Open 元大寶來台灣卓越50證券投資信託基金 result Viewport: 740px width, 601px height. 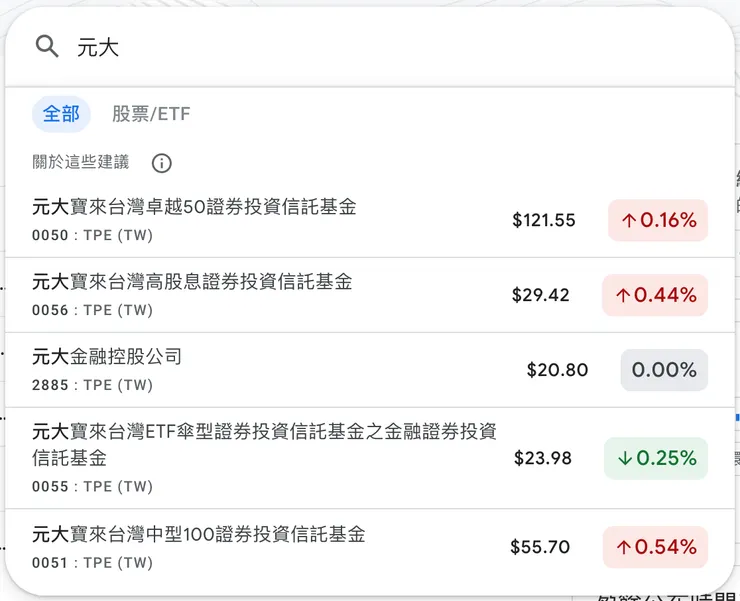(x=194, y=207)
